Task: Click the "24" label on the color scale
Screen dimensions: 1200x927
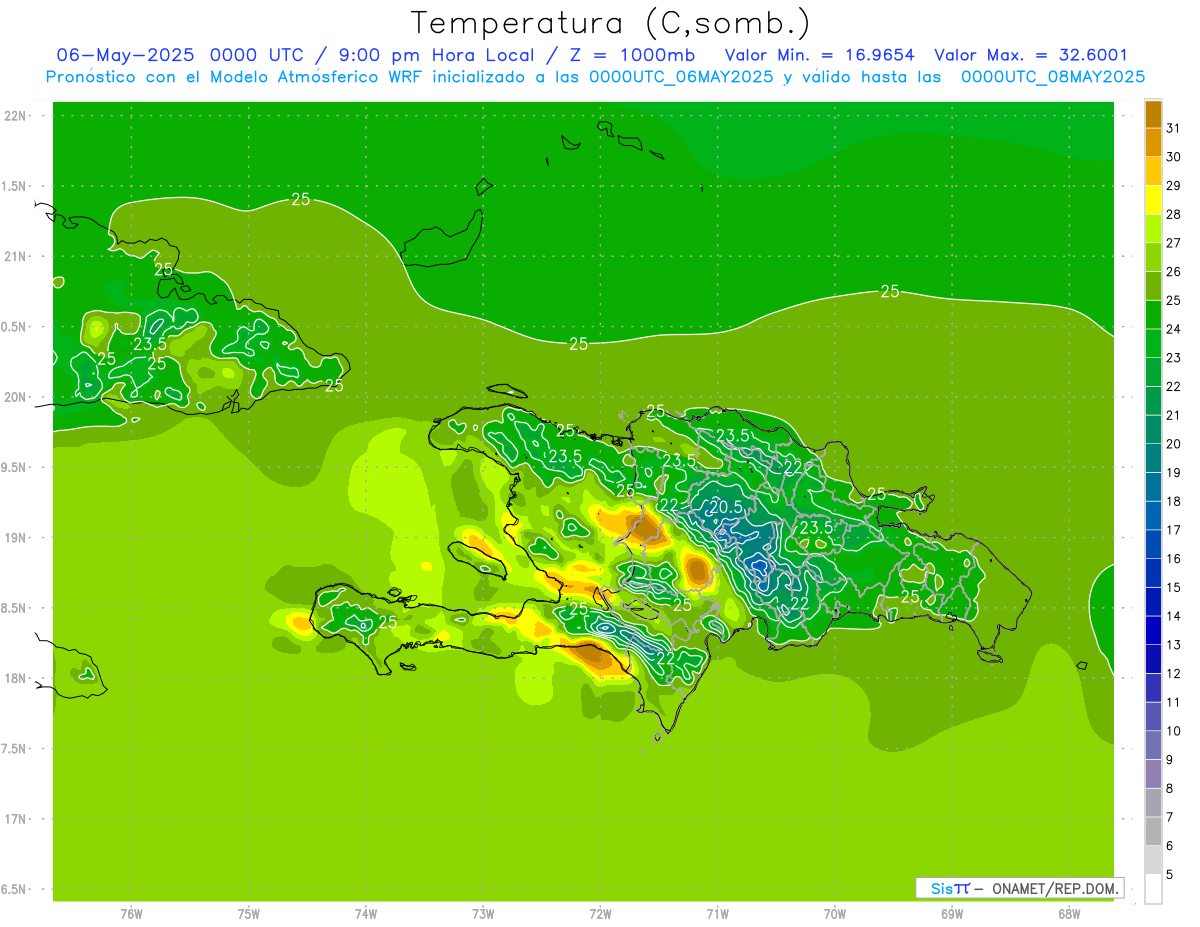Action: coord(1173,329)
